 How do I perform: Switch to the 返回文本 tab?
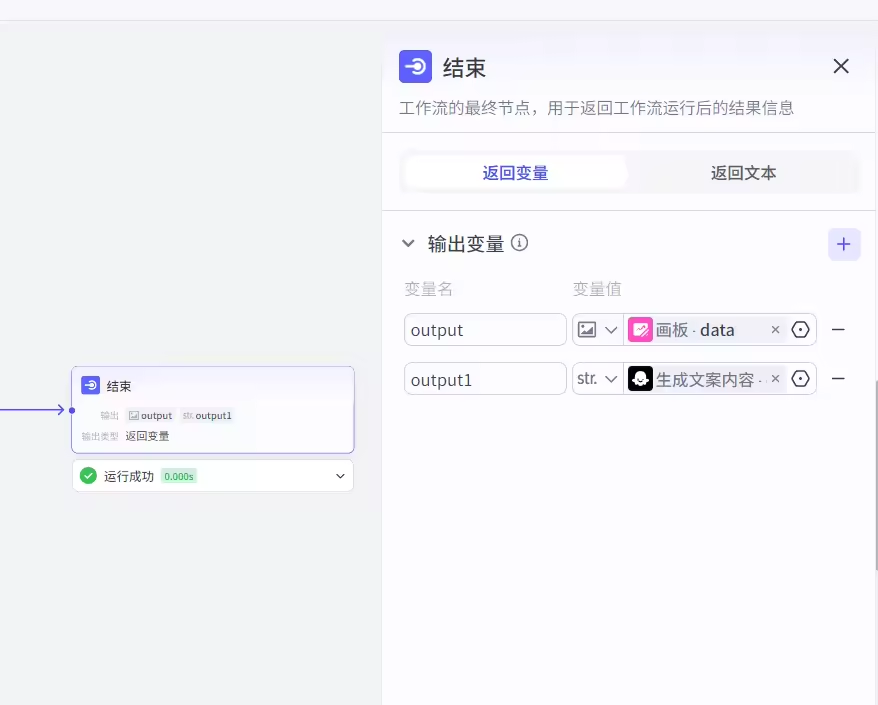(x=743, y=173)
